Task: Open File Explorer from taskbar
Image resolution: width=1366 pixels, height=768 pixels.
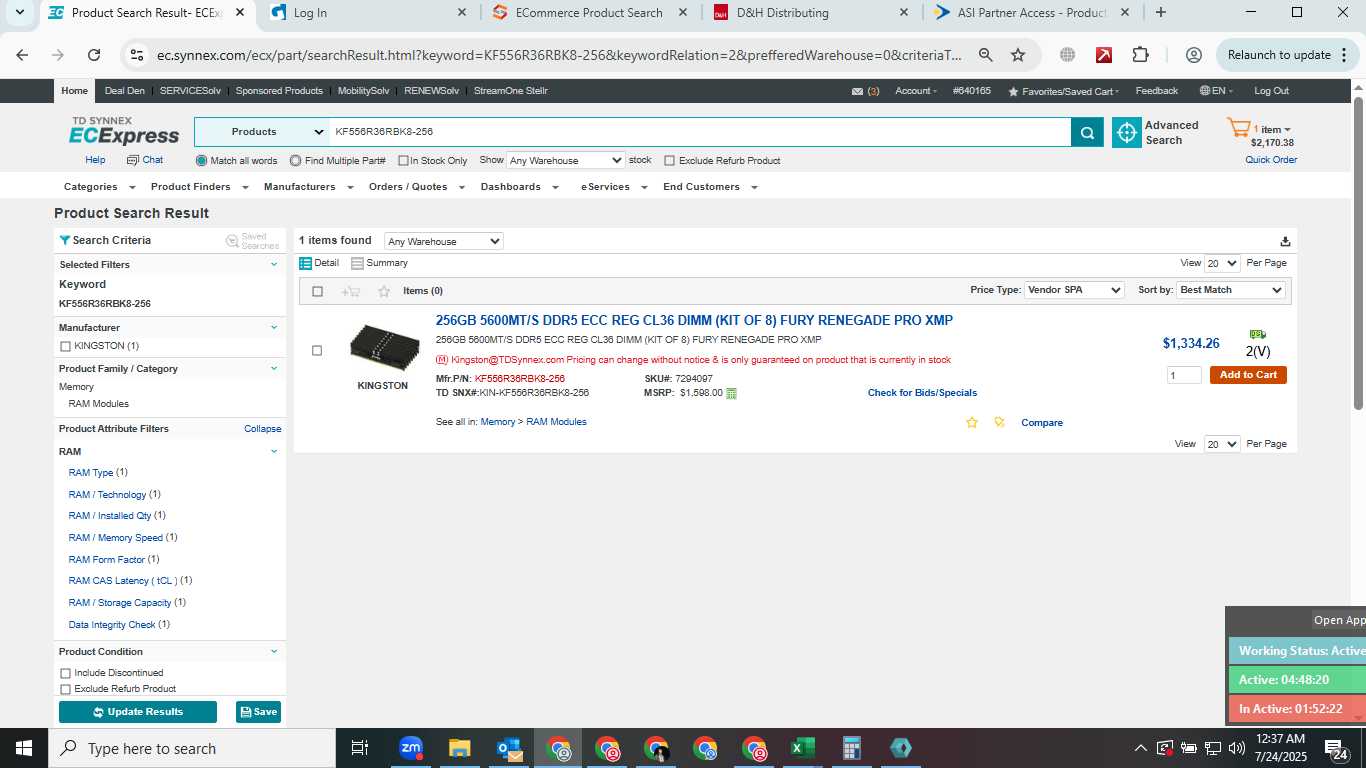Action: (459, 748)
